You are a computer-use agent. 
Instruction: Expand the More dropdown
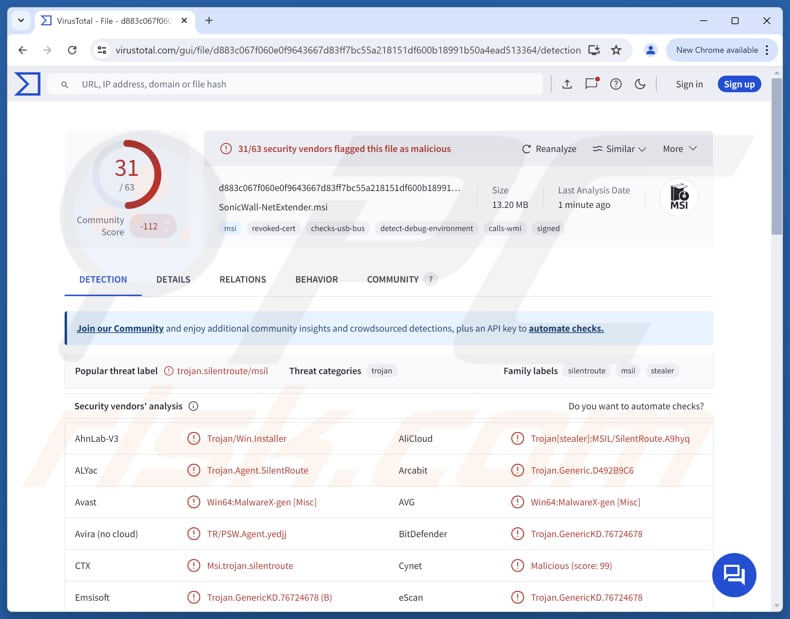679,149
